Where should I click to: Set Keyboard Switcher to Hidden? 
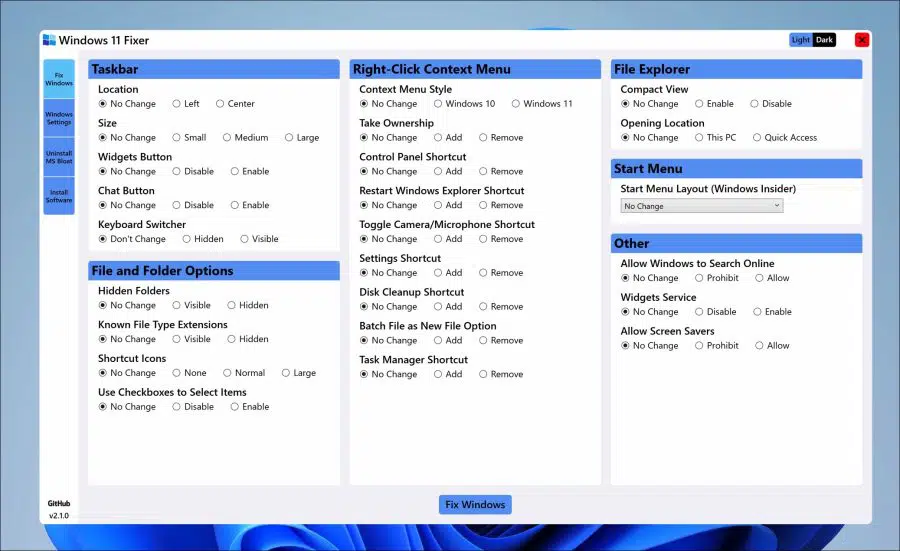coord(203,239)
